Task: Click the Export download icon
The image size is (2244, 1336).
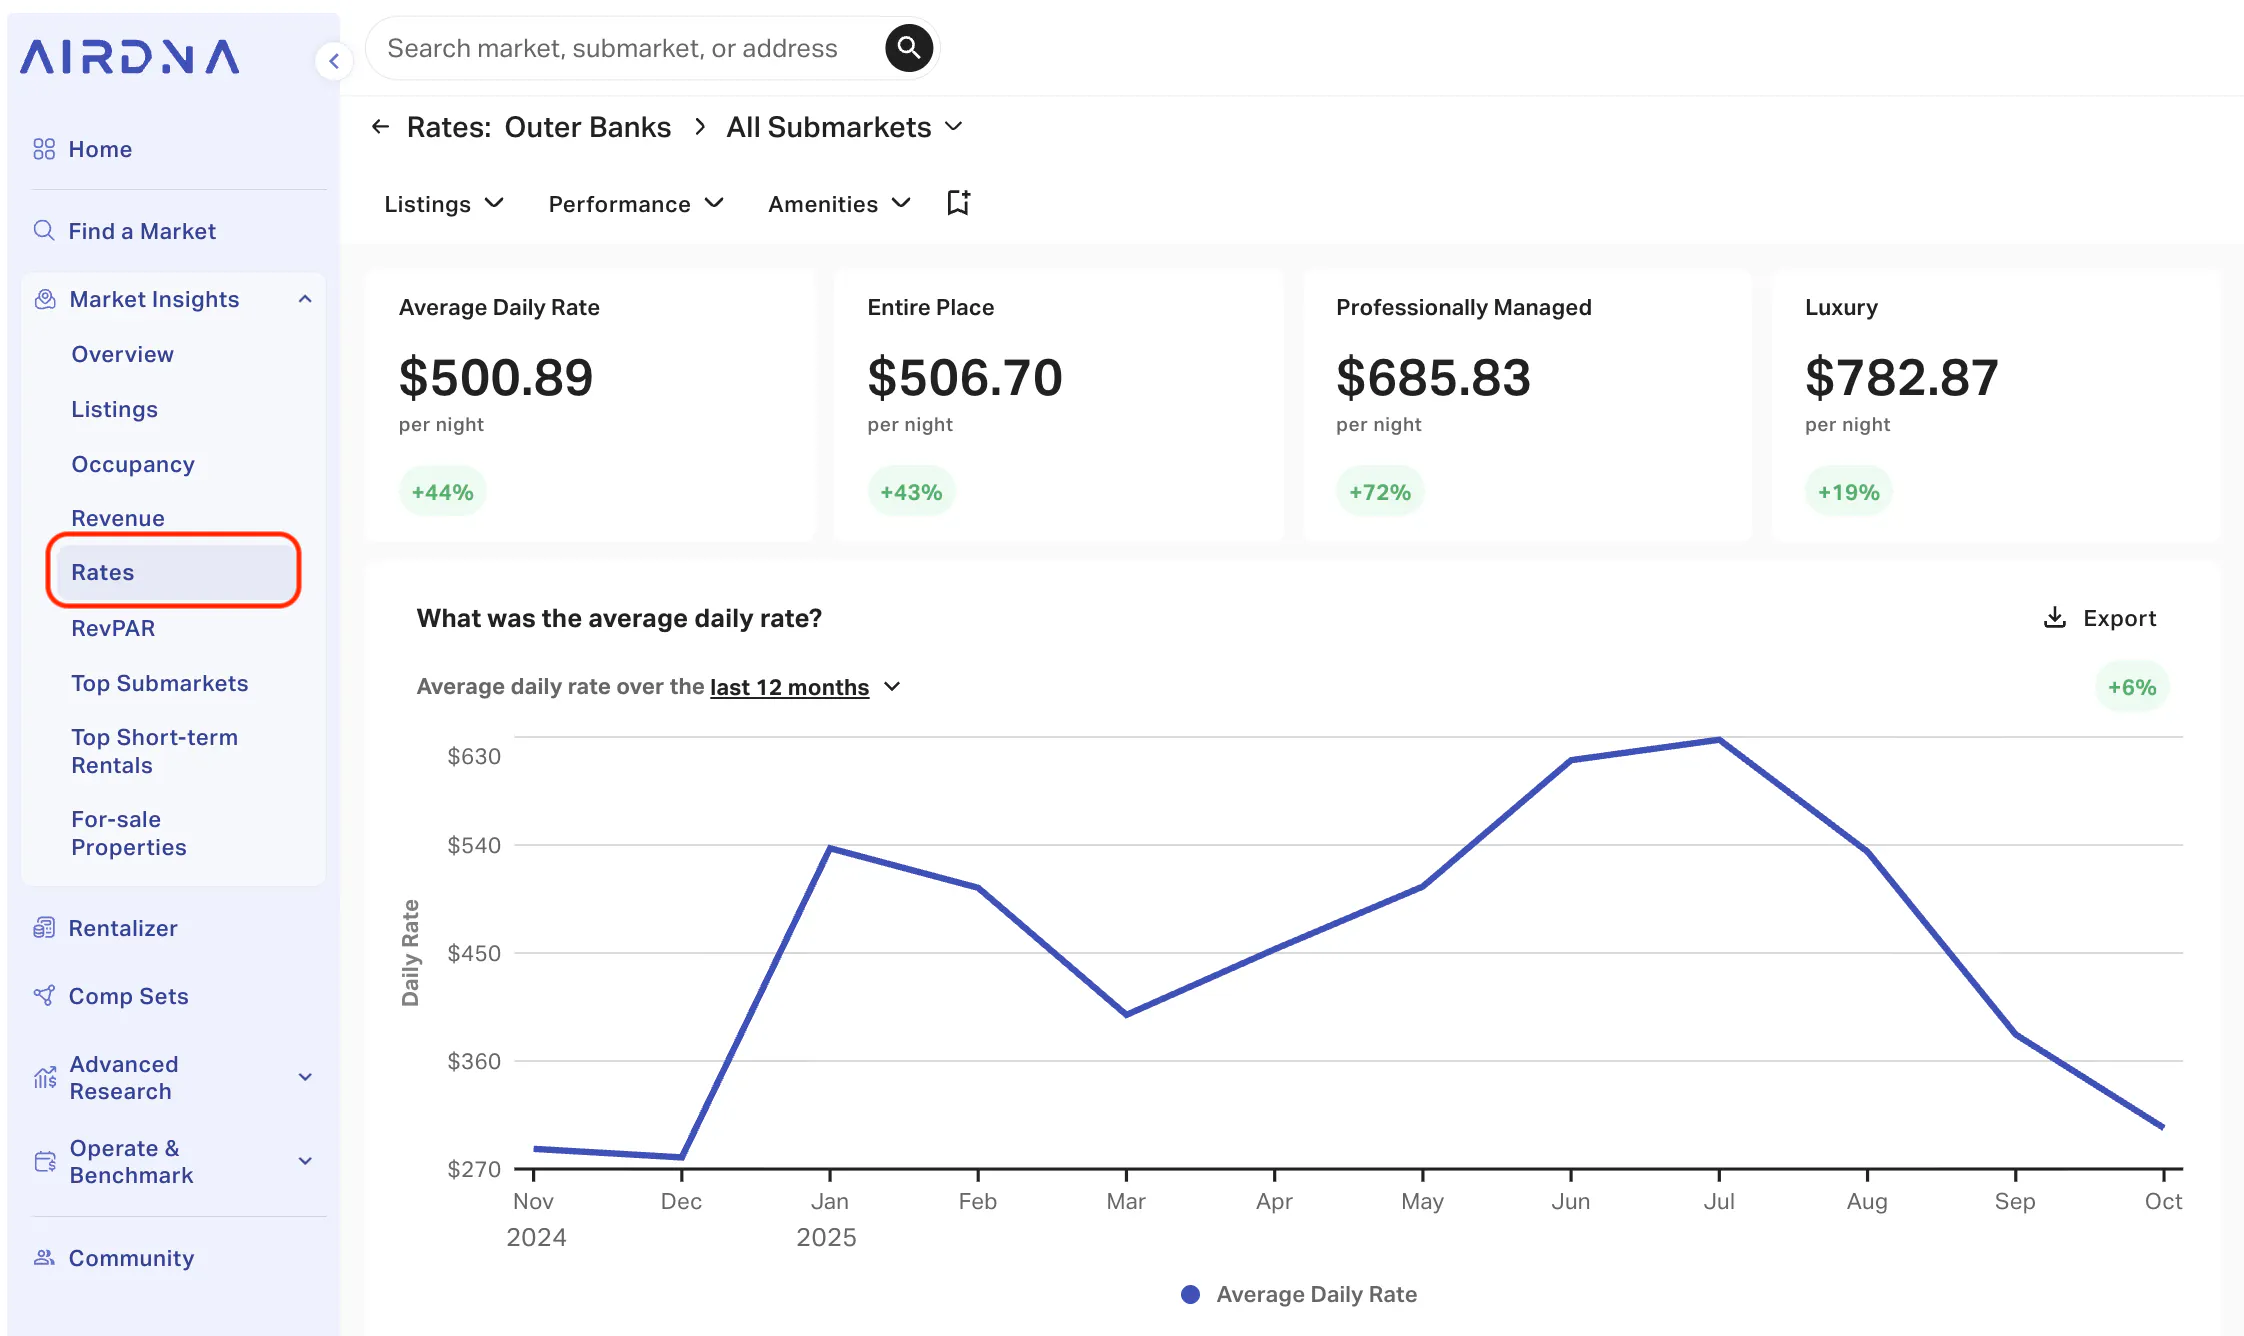Action: (x=2055, y=617)
